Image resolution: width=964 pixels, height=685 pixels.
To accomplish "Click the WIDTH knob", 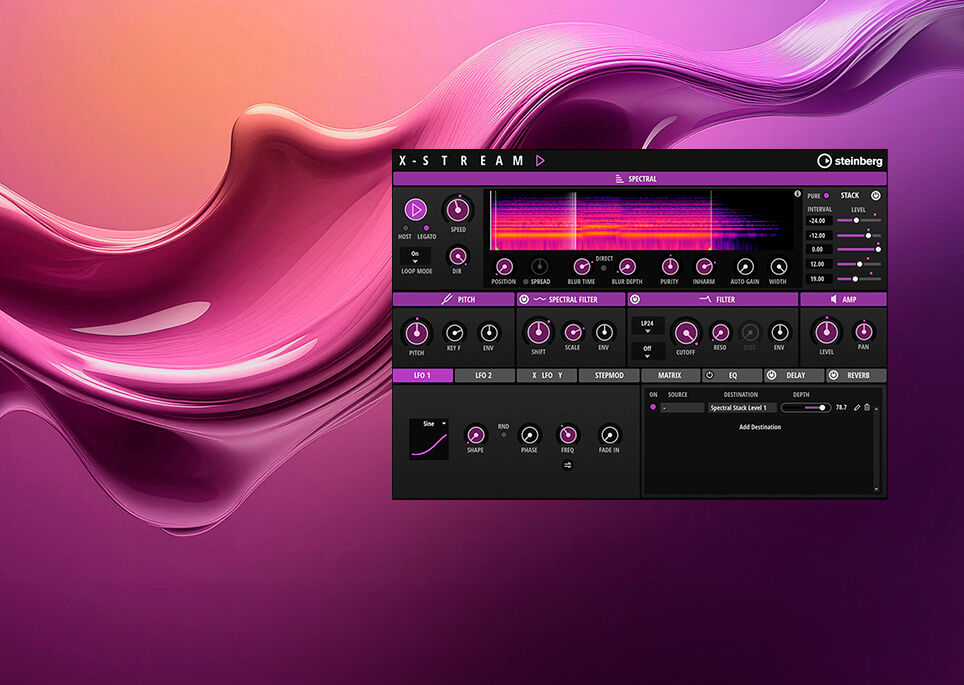I will 778,267.
